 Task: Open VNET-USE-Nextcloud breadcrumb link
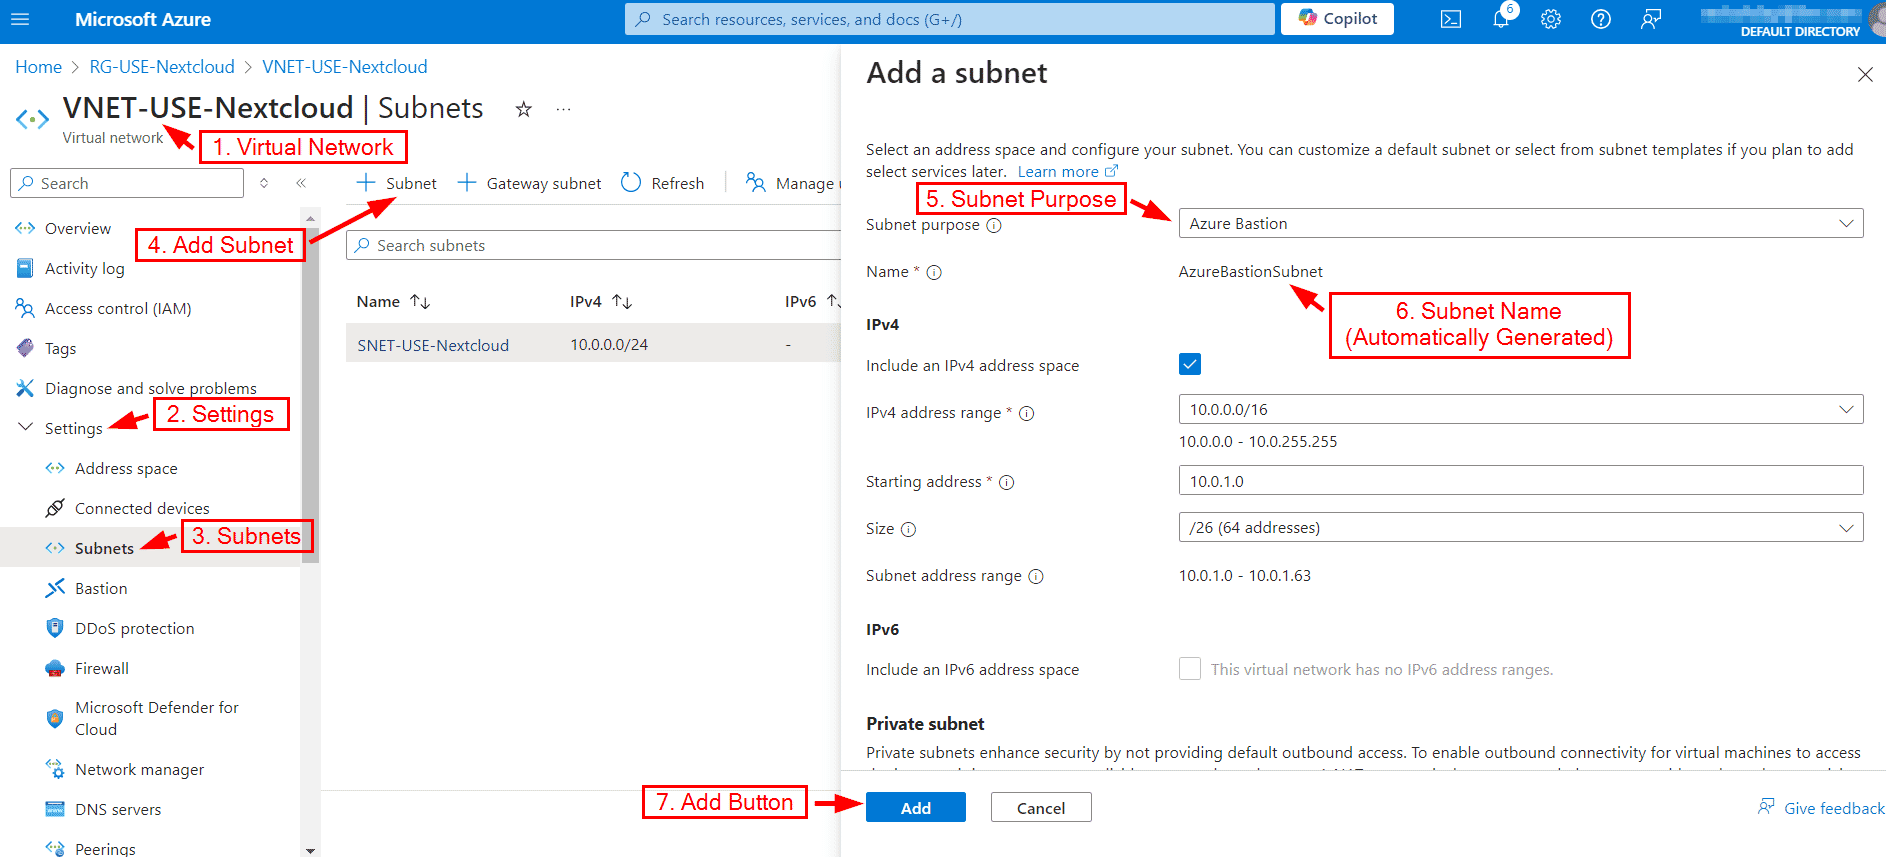pos(345,67)
